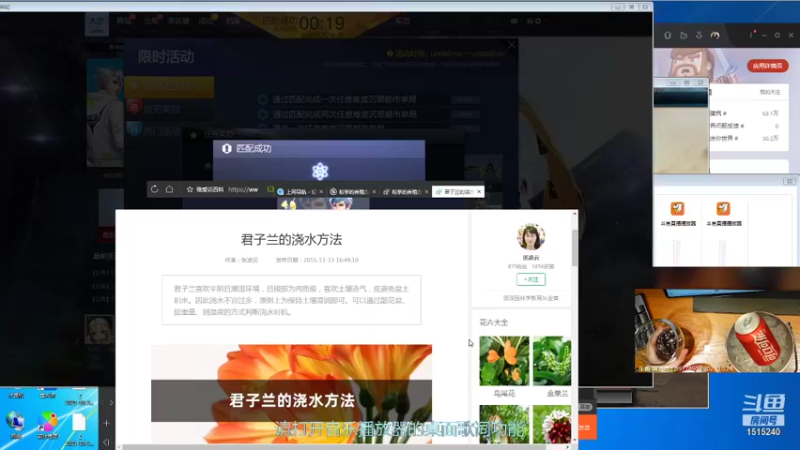Click the 大厅 lobby tab in game
Image resolution: width=800 pixels, height=450 pixels.
tap(96, 23)
